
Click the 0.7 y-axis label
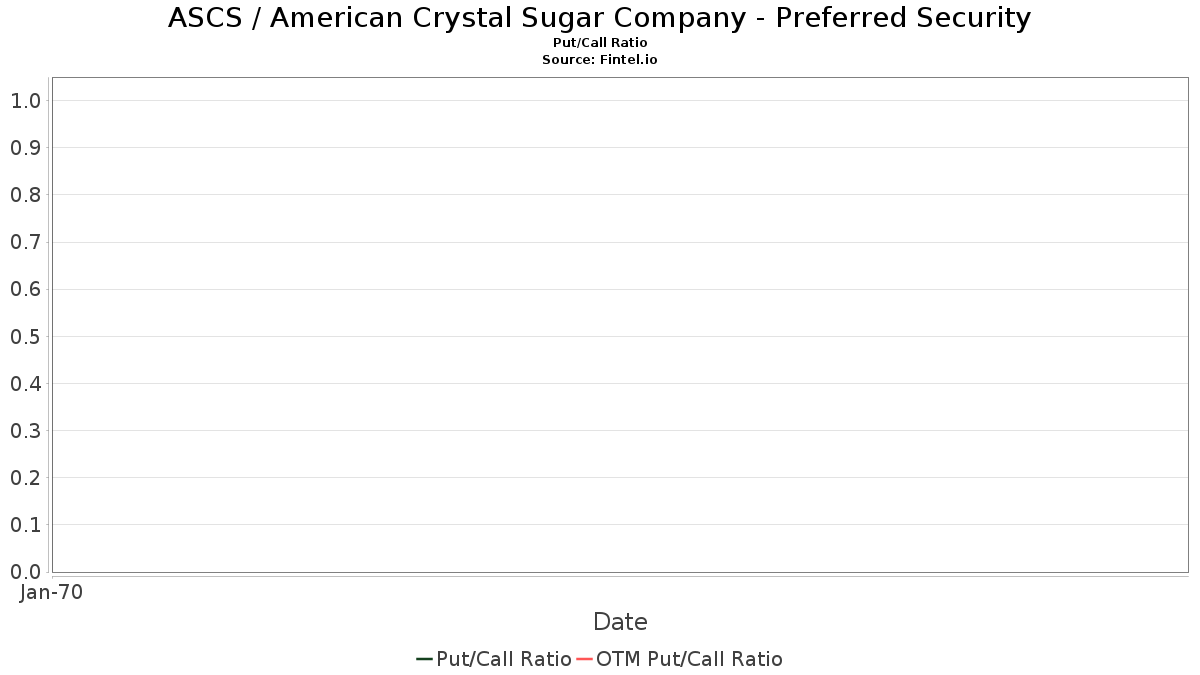pyautogui.click(x=25, y=242)
